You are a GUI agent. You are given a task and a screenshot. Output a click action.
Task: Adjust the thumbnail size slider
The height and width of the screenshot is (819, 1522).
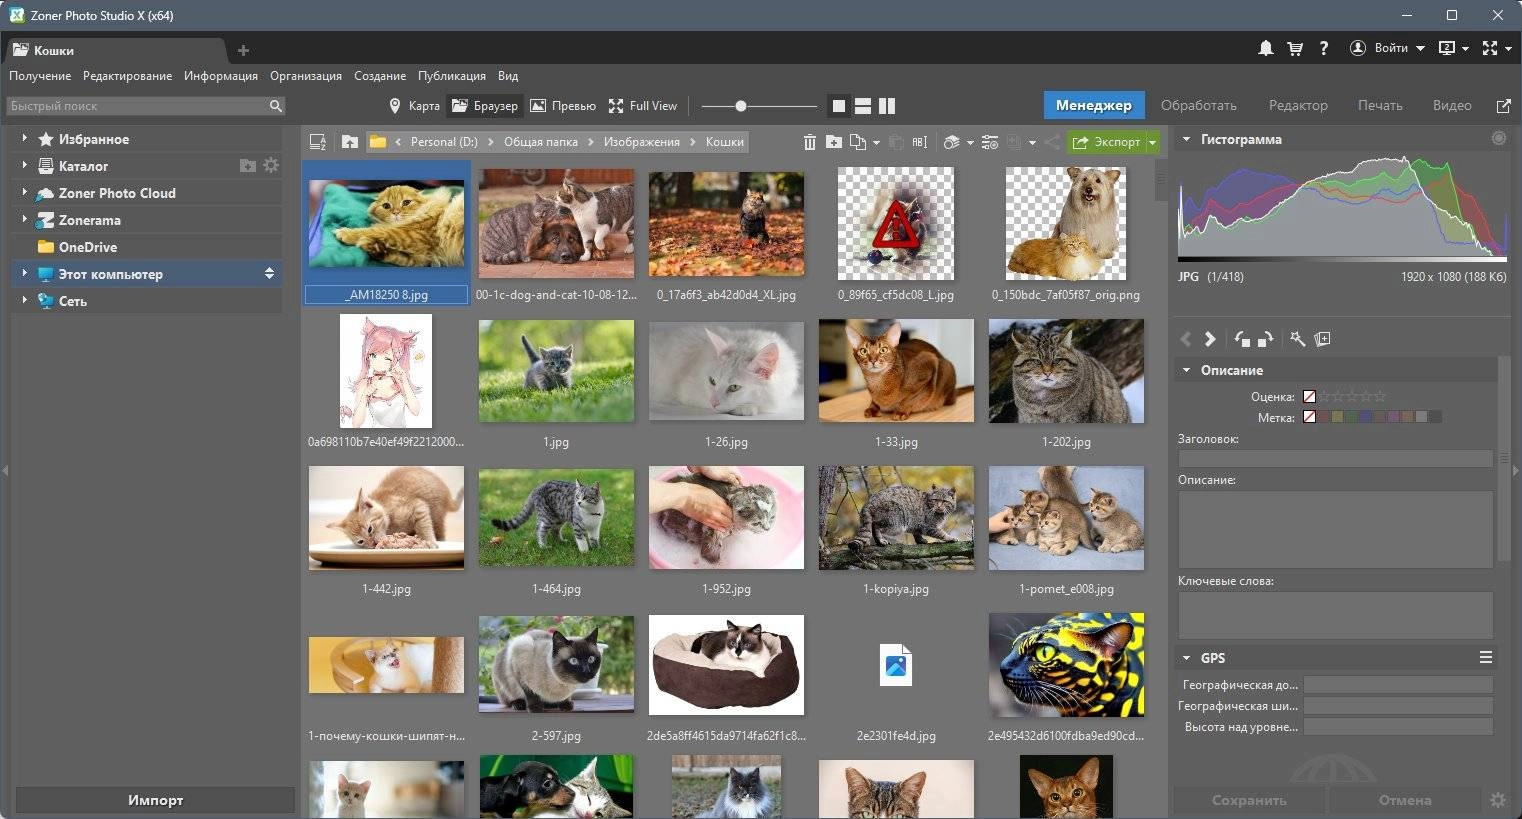point(741,105)
